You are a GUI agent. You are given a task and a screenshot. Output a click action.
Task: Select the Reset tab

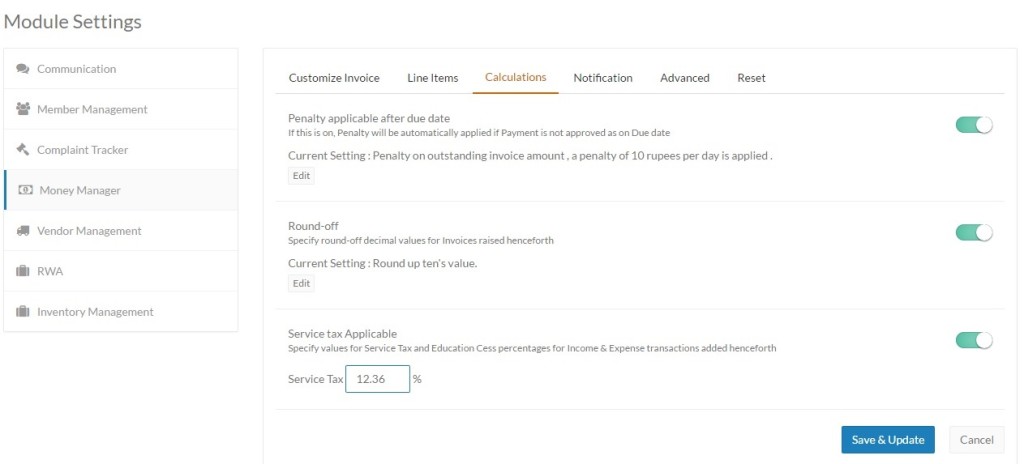[751, 78]
